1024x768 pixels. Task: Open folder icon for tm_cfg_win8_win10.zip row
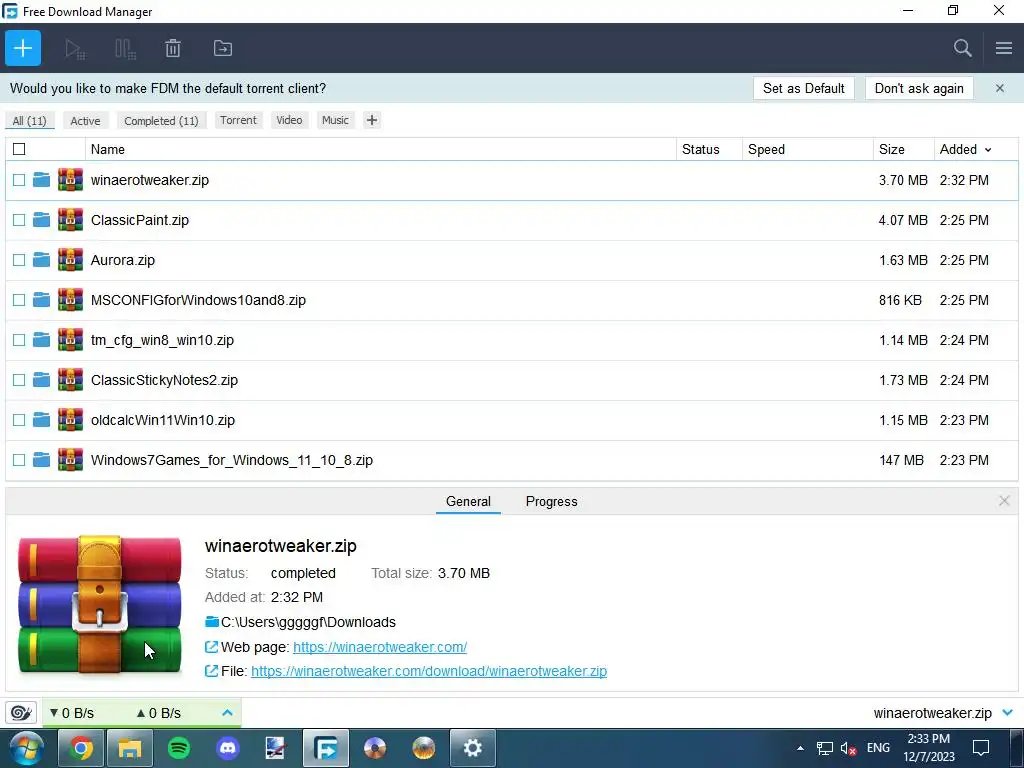pyautogui.click(x=42, y=340)
